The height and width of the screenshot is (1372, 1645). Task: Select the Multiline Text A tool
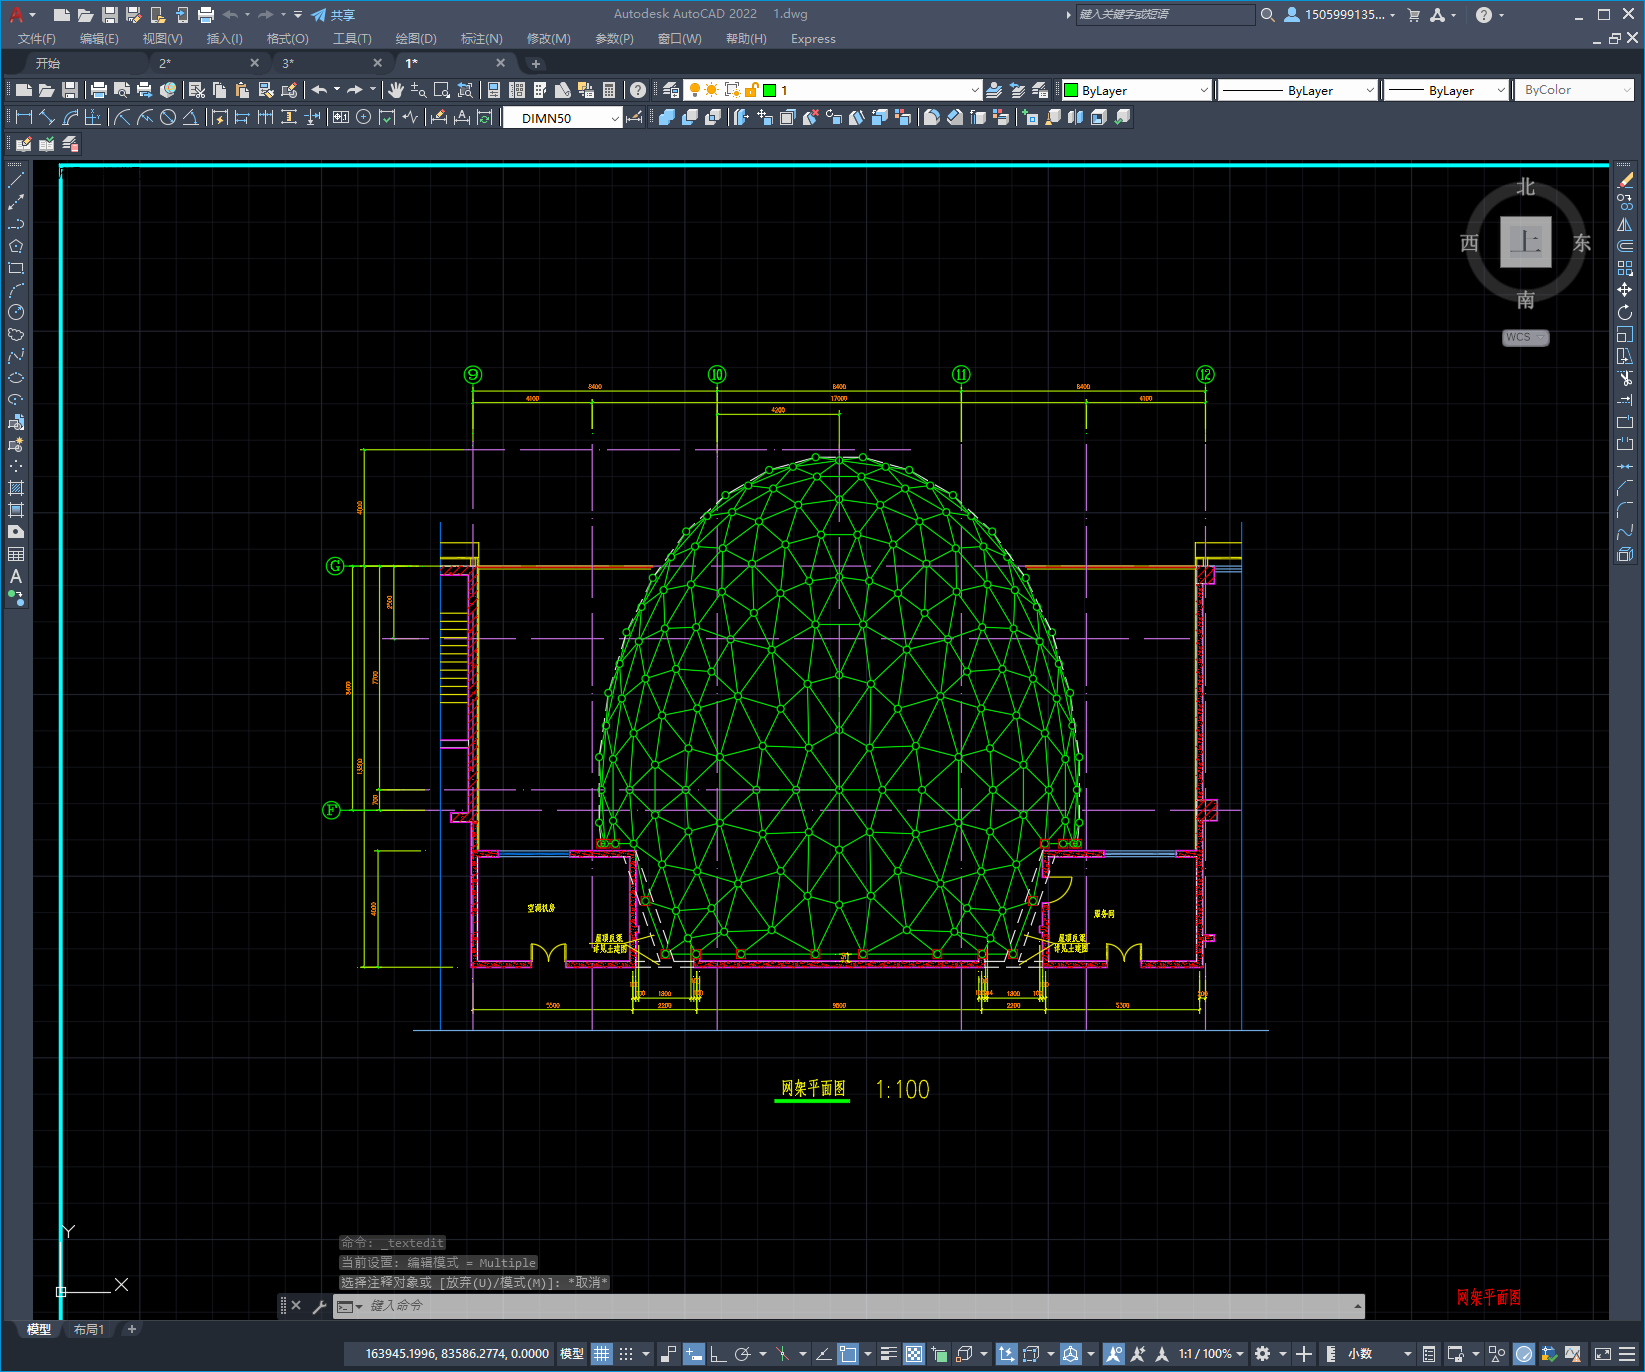(x=16, y=576)
